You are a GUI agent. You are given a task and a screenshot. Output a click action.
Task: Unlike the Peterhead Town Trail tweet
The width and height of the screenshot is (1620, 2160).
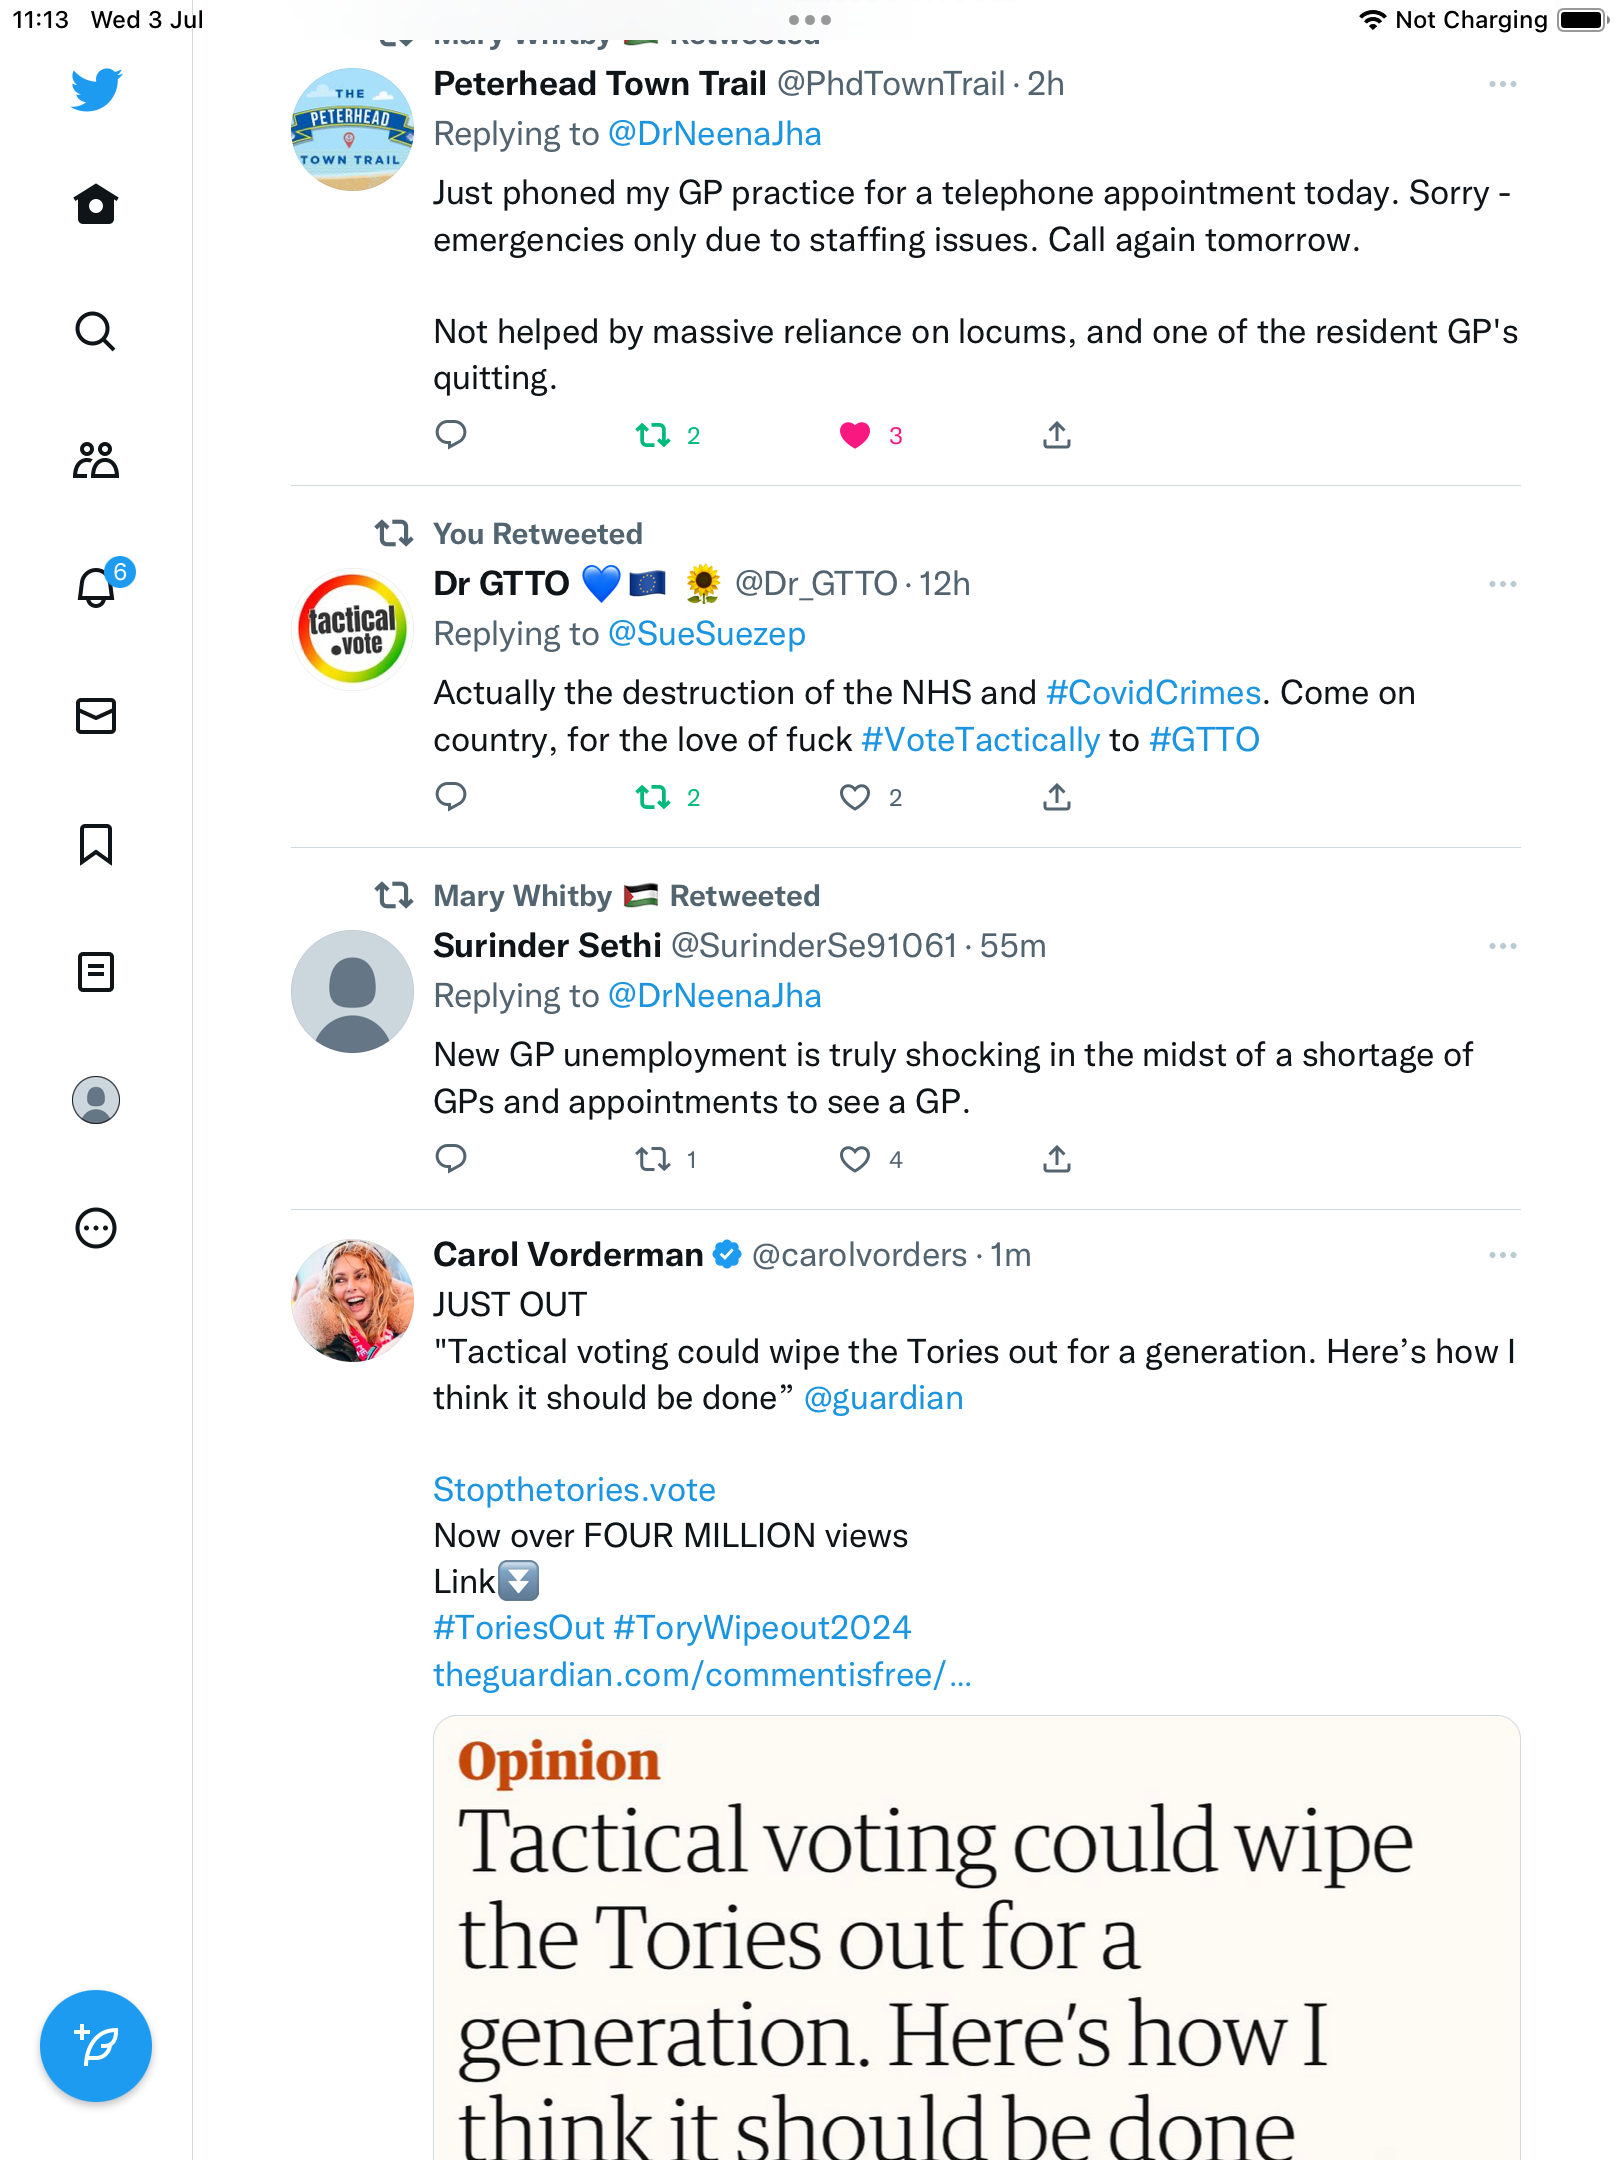pyautogui.click(x=855, y=435)
